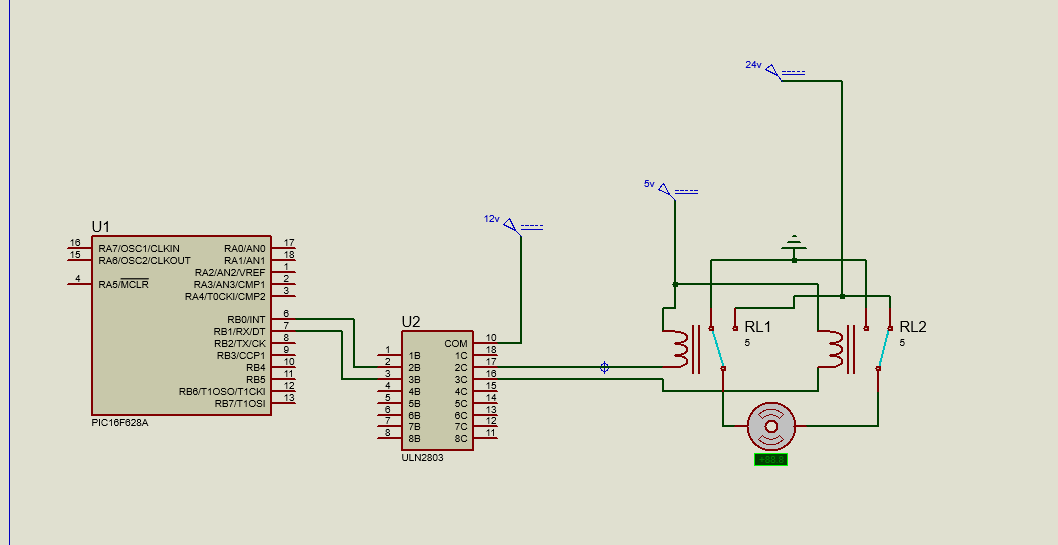Image resolution: width=1058 pixels, height=545 pixels.
Task: Click the voltage probe marker on 2C wire
Action: 605,367
